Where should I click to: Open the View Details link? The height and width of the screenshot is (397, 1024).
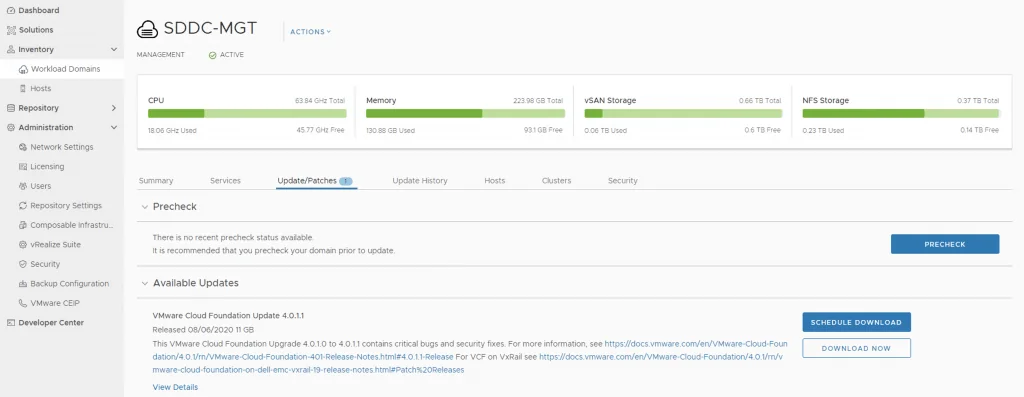175,387
